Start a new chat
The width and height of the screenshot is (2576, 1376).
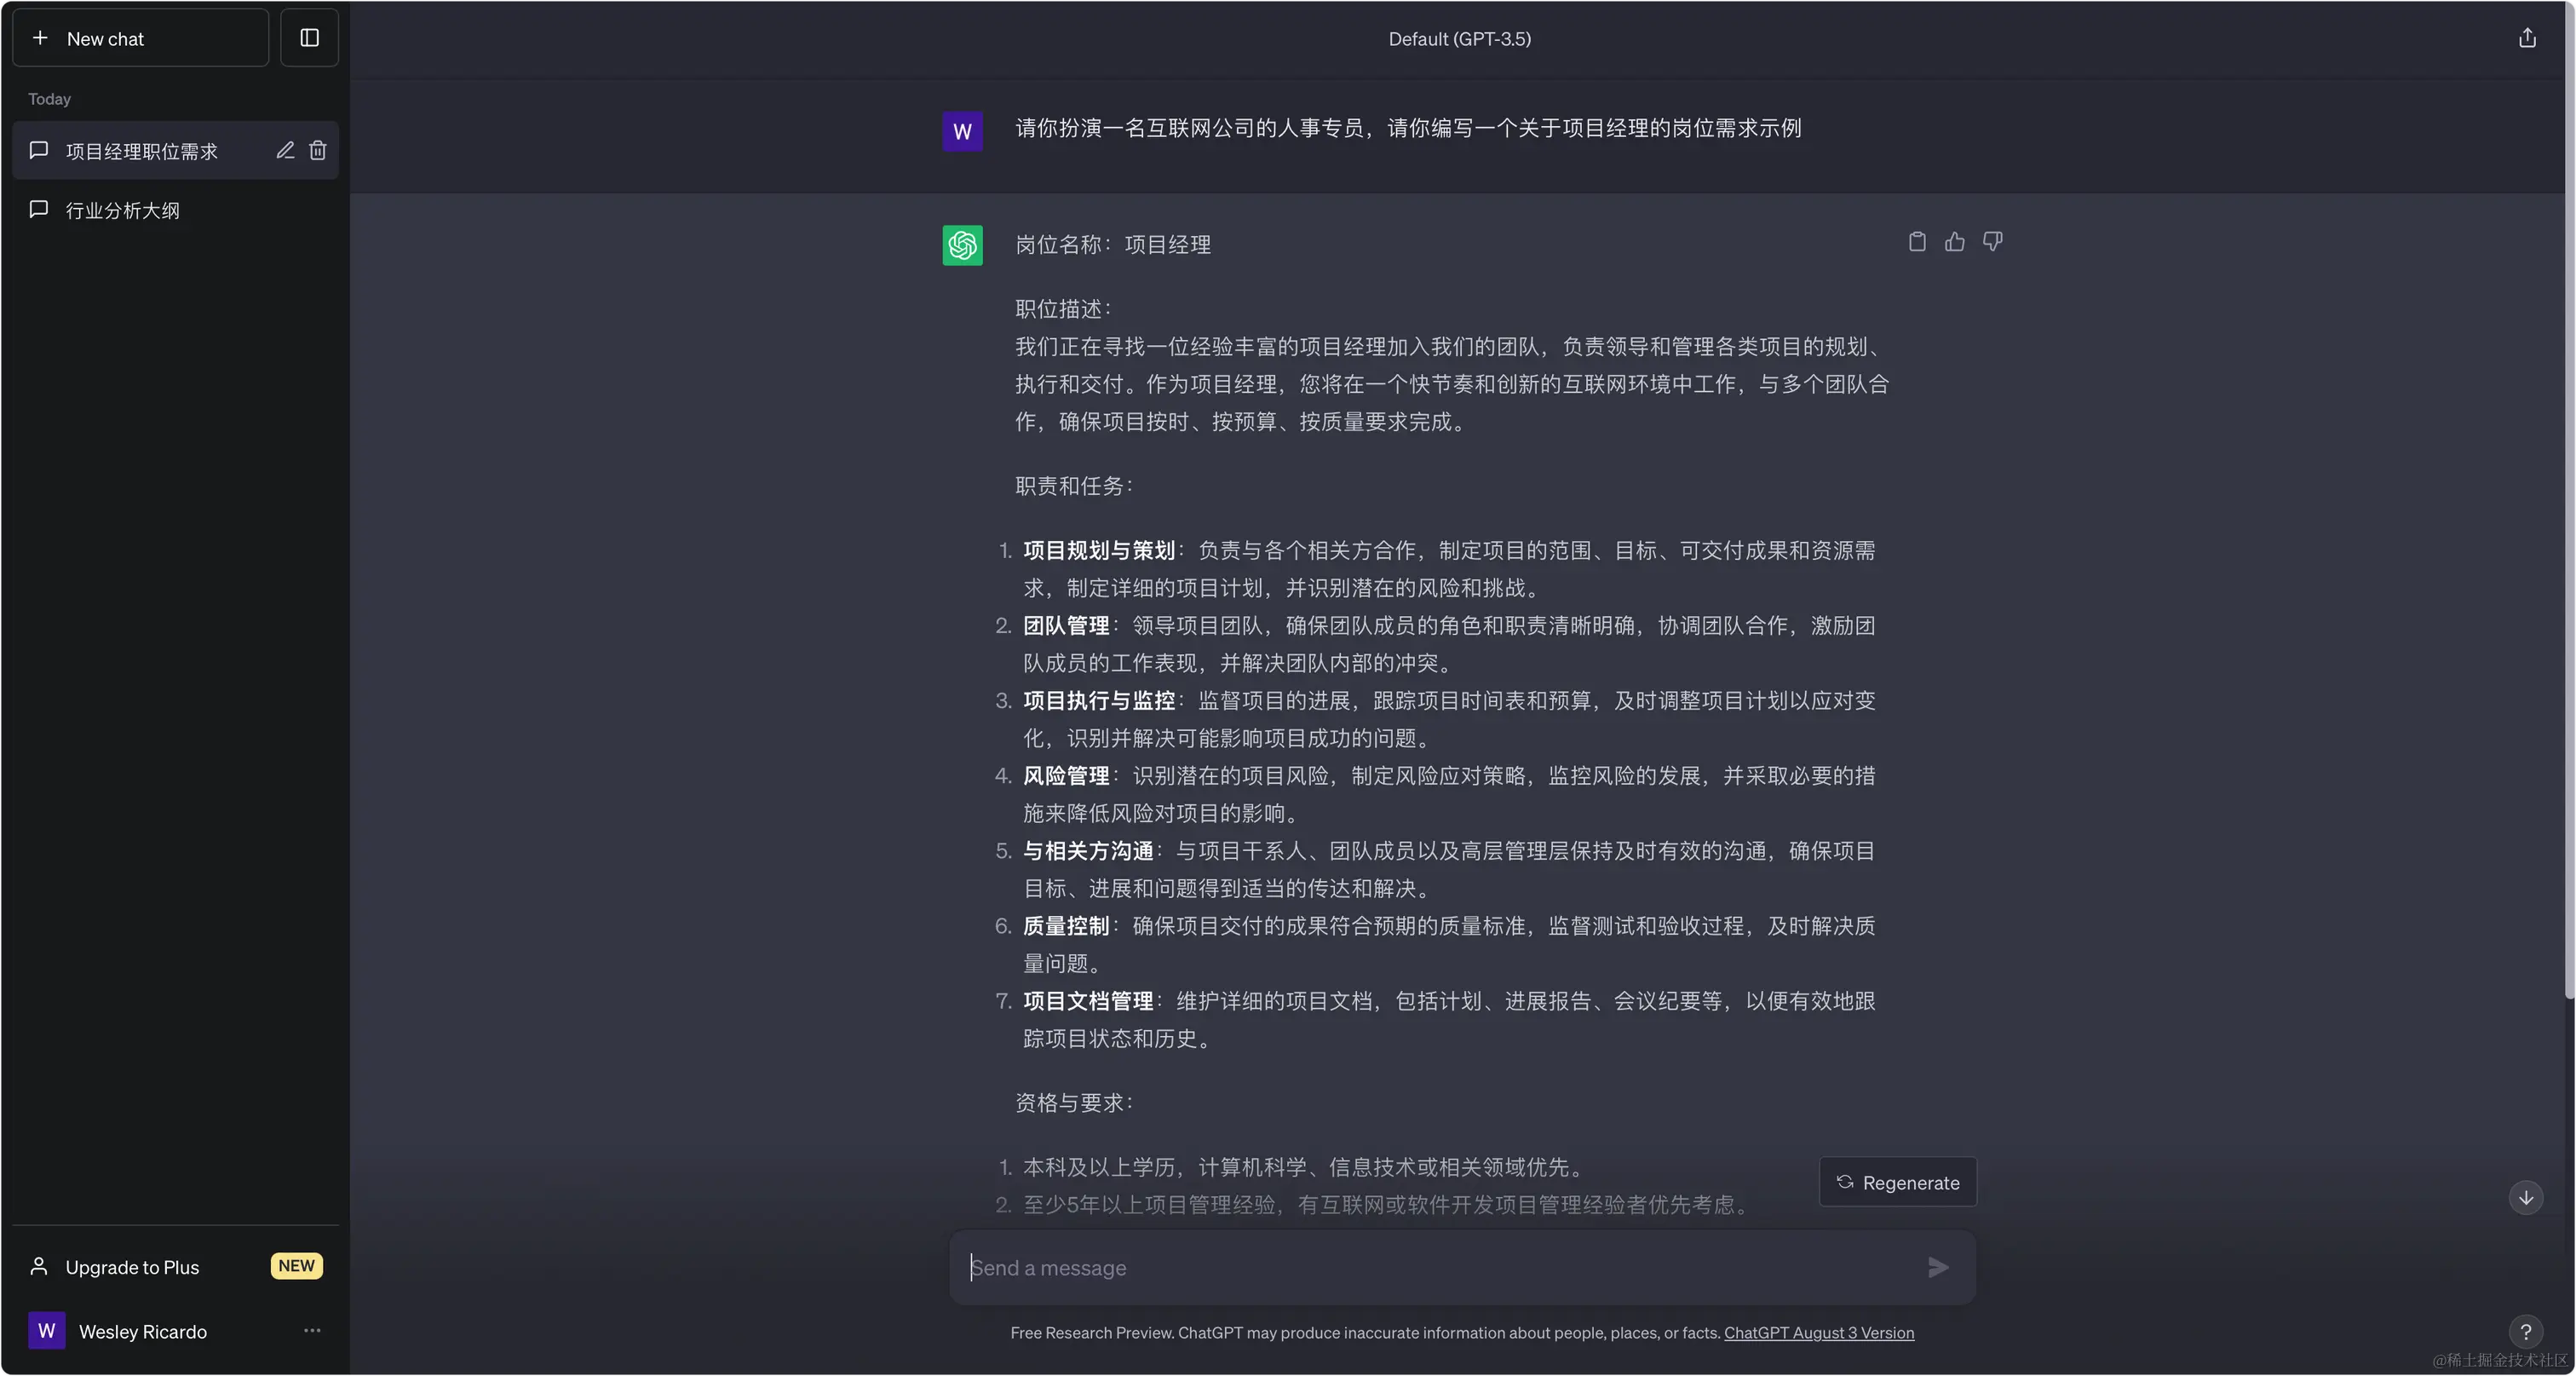[x=139, y=38]
